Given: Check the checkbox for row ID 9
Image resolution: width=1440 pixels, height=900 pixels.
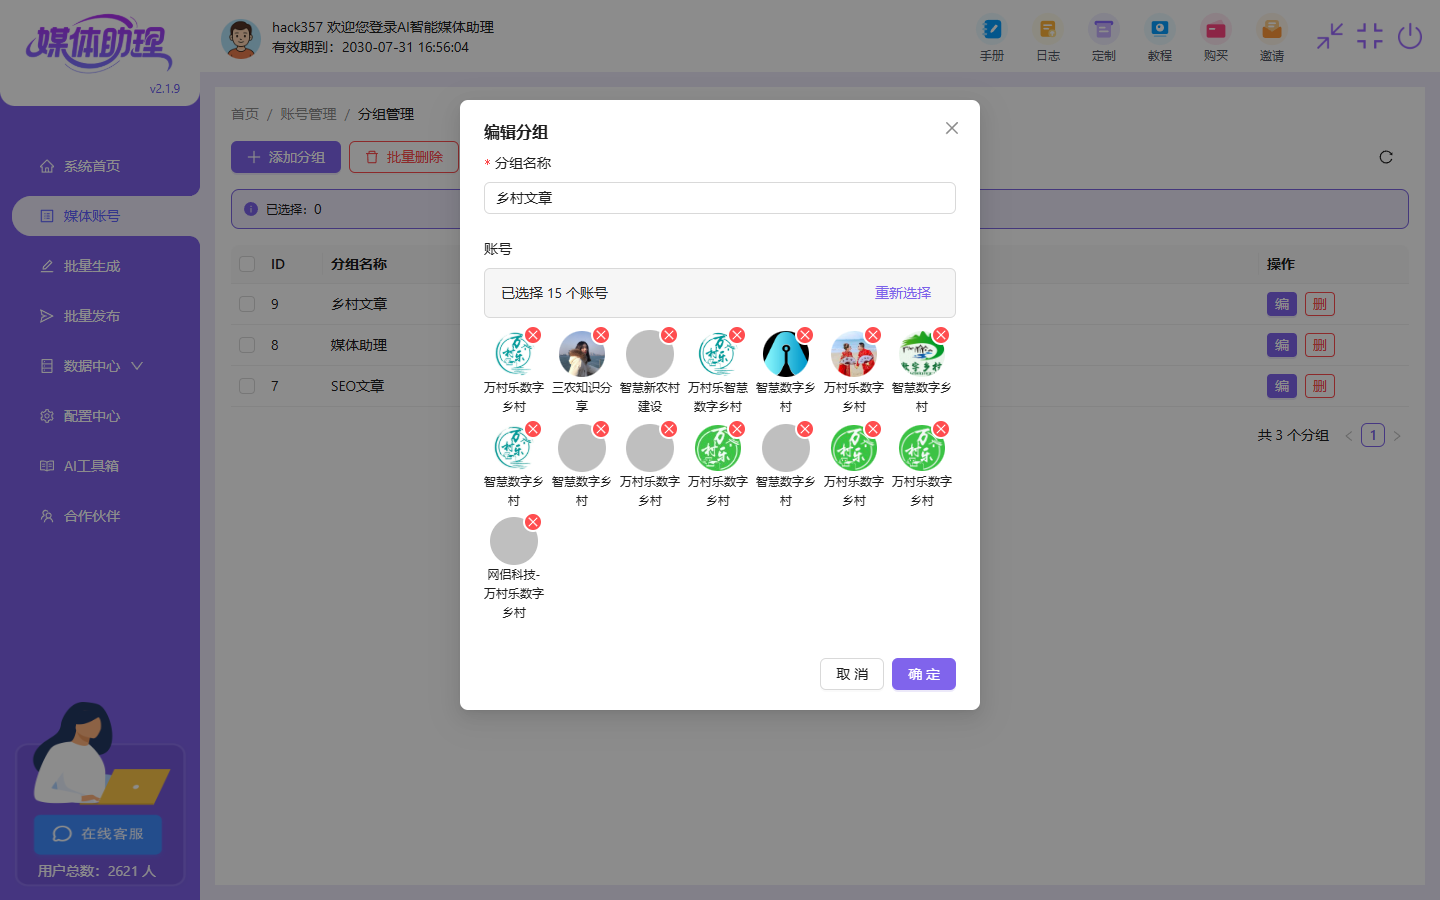Looking at the screenshot, I should (x=247, y=304).
